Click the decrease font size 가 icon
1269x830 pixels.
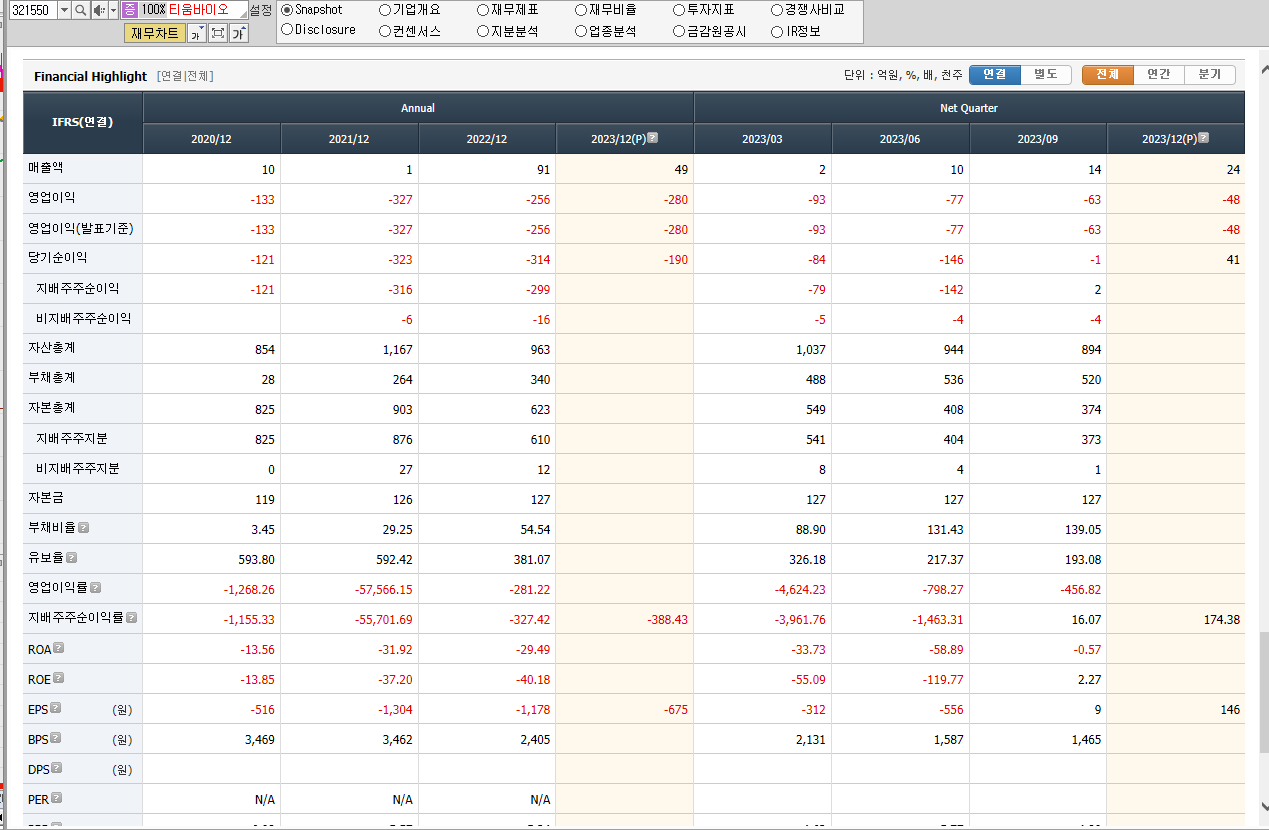click(196, 33)
